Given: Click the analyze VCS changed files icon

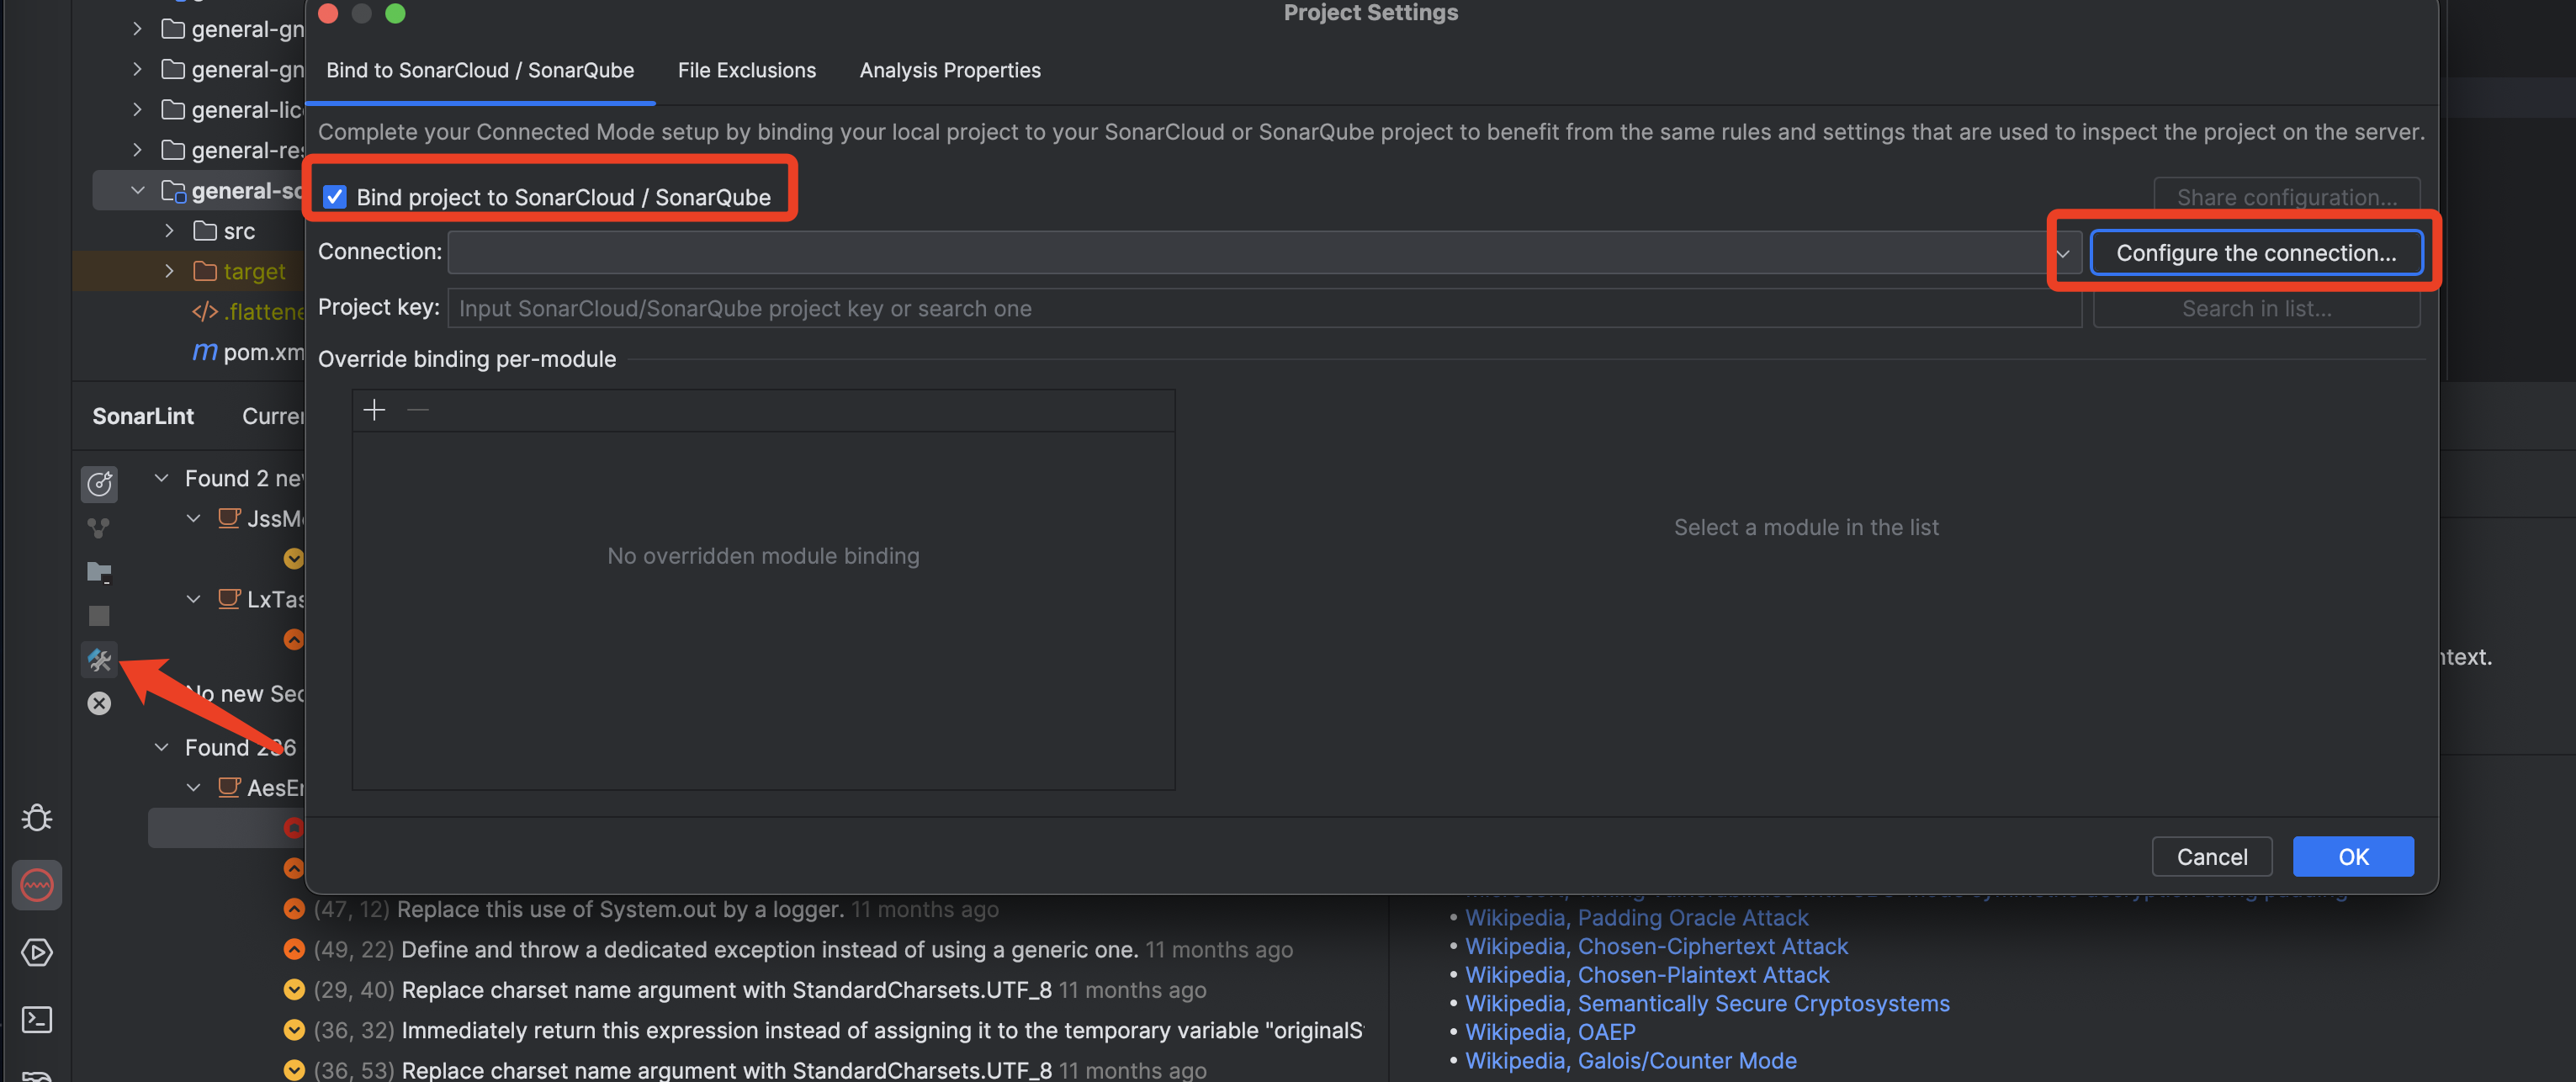Looking at the screenshot, I should (x=99, y=527).
